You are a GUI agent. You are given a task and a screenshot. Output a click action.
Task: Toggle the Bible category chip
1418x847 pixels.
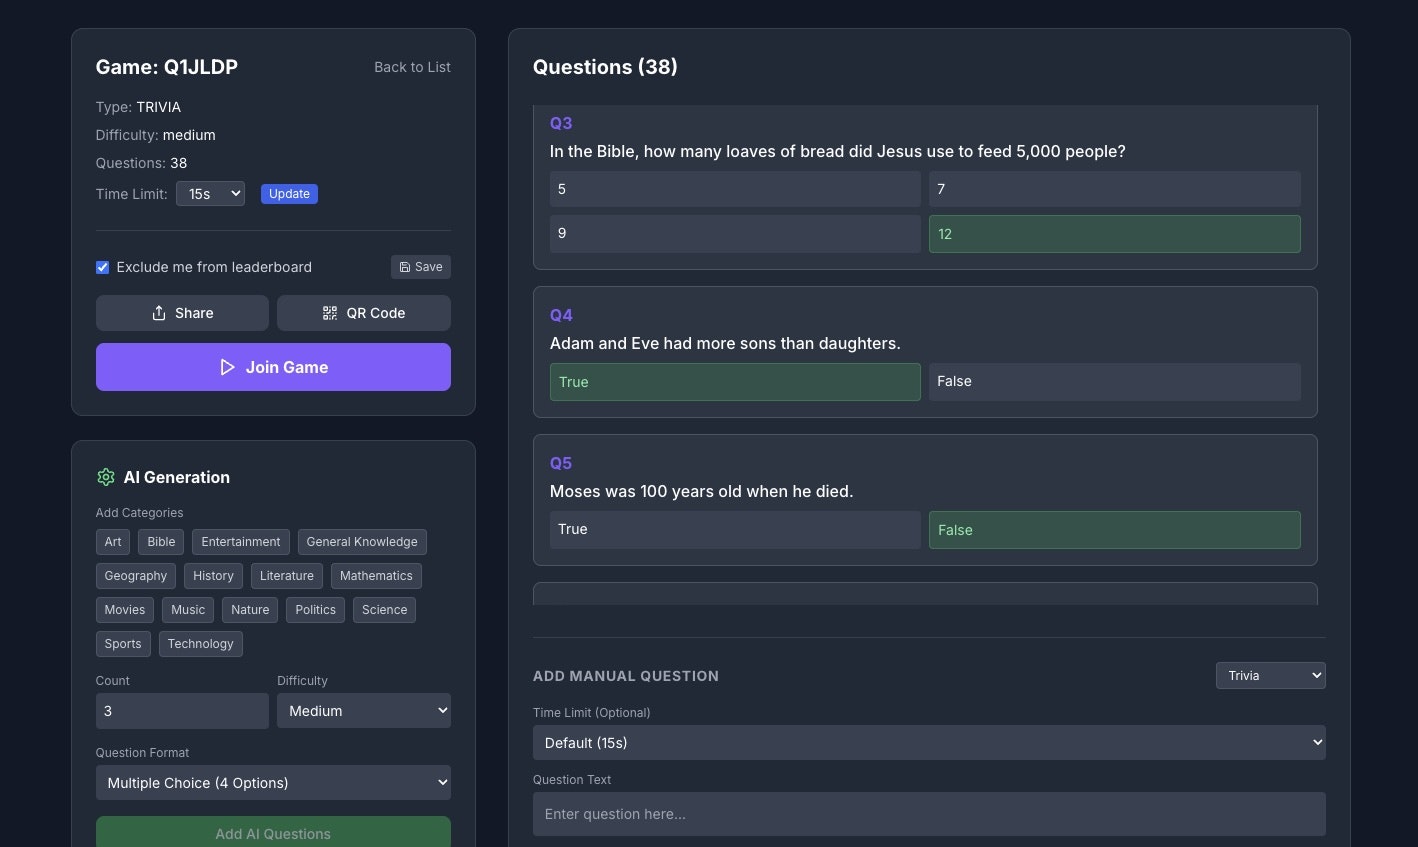160,541
